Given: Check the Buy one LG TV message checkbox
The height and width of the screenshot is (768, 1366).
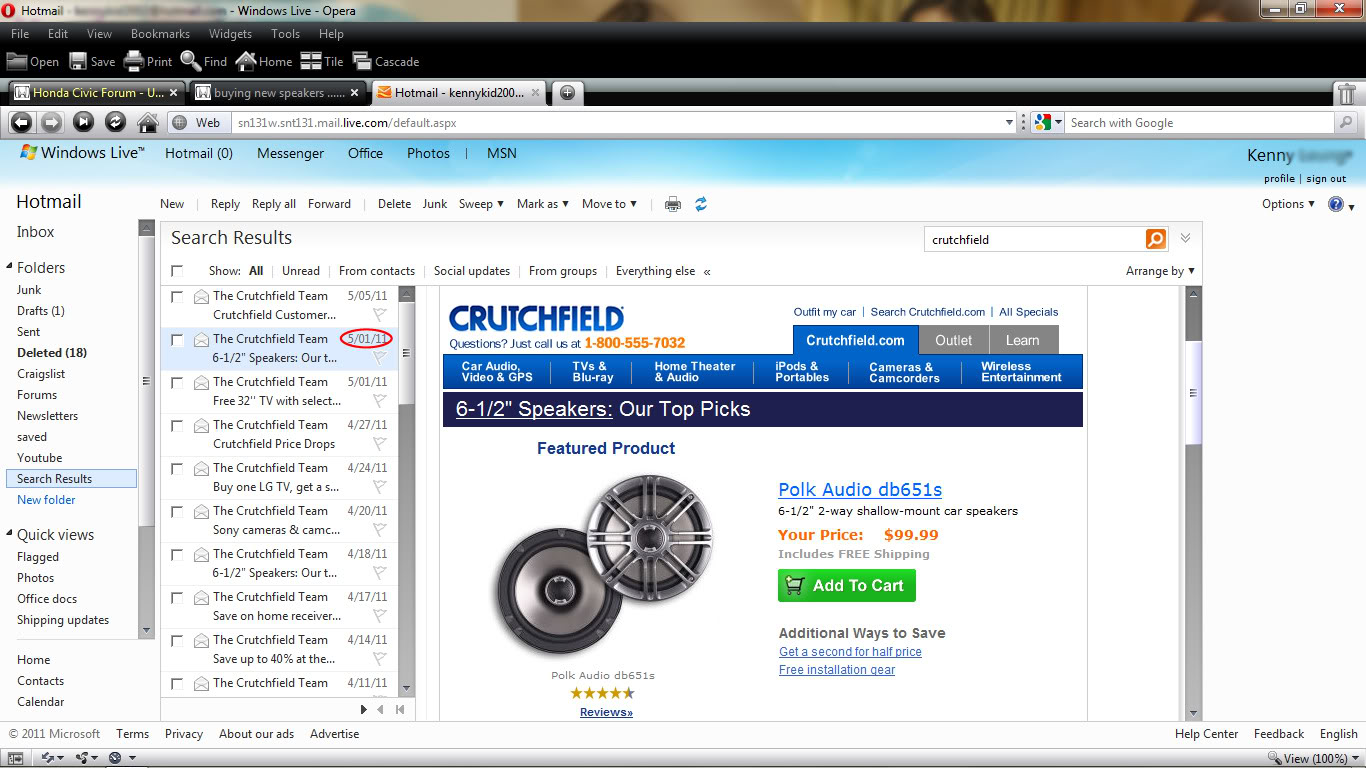Looking at the screenshot, I should pos(177,468).
